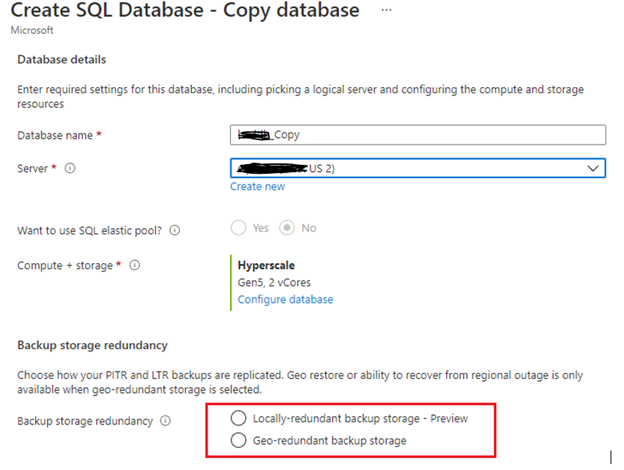Select No for SQL elastic pool

[x=287, y=228]
